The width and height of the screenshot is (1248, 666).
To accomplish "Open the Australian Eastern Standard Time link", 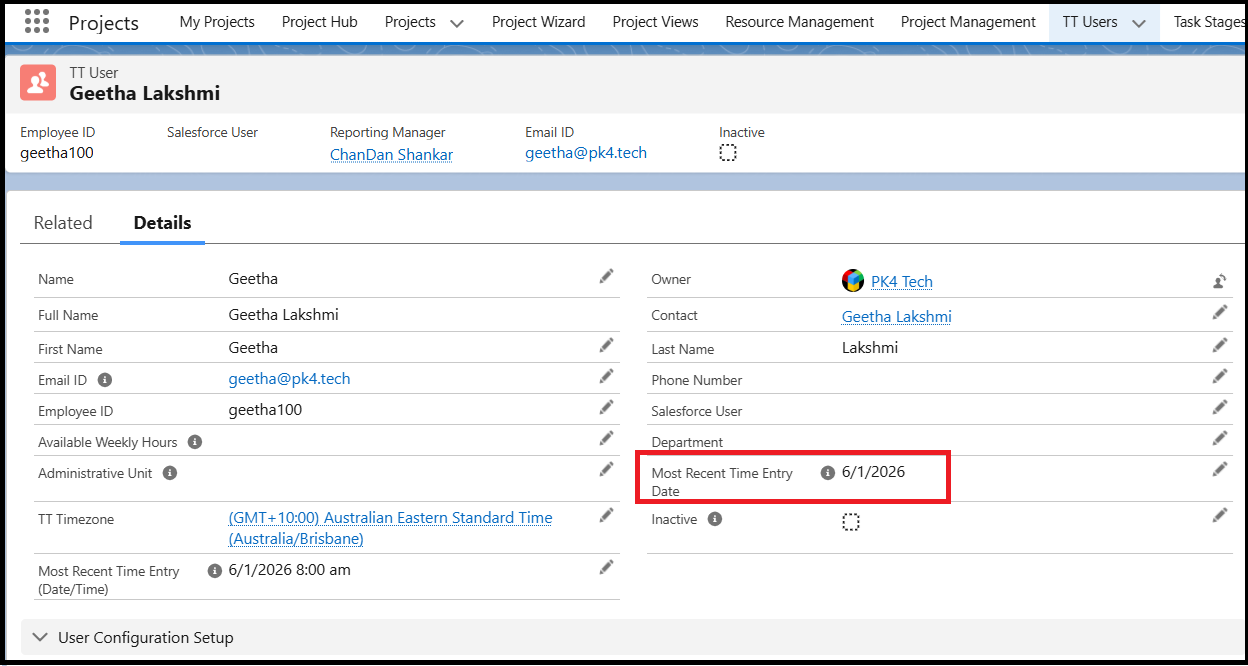I will [x=391, y=528].
